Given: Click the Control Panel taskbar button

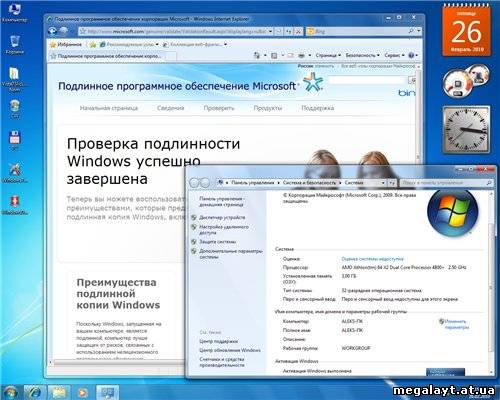Looking at the screenshot, I should 107,392.
